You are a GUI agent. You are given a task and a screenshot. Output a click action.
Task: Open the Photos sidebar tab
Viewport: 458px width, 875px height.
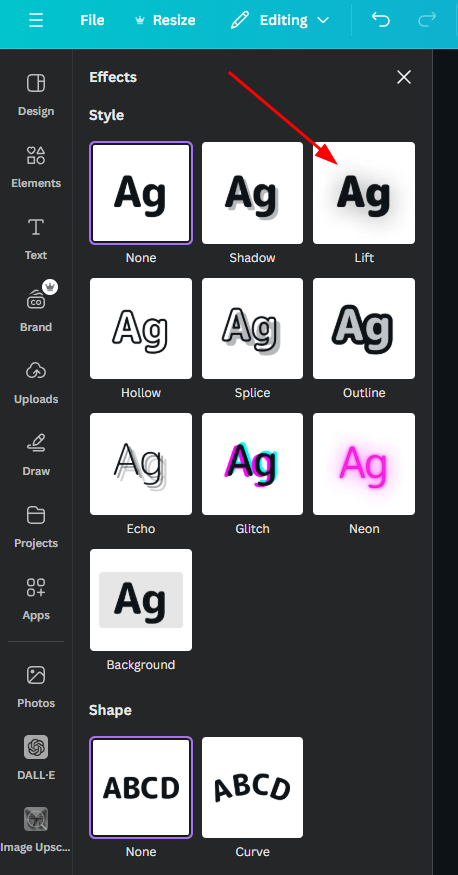(36, 686)
